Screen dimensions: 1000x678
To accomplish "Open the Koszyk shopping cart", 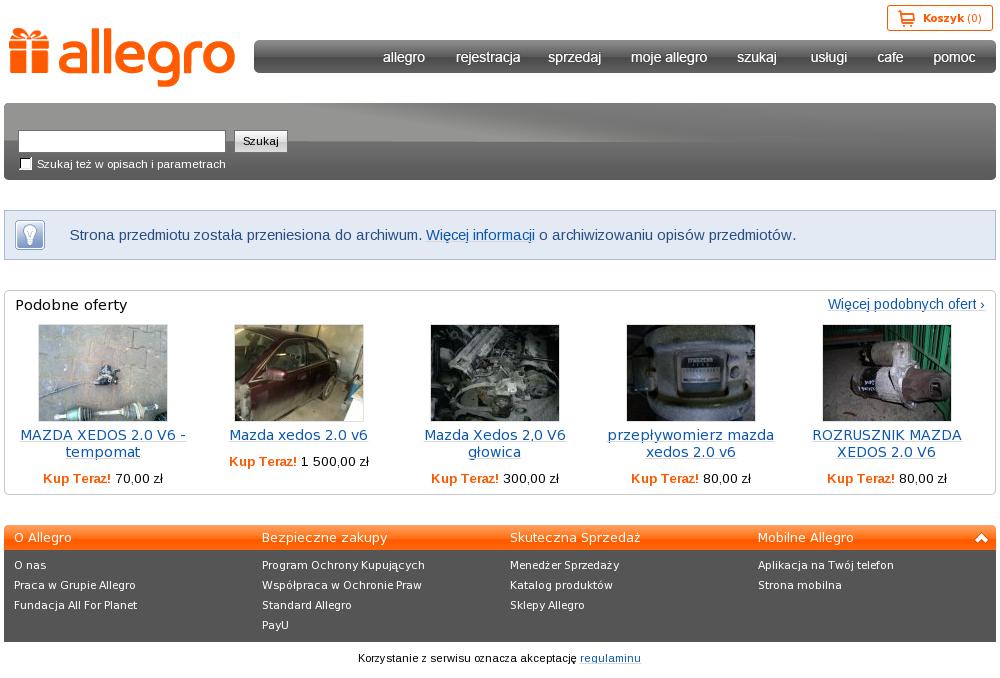I will pos(939,18).
